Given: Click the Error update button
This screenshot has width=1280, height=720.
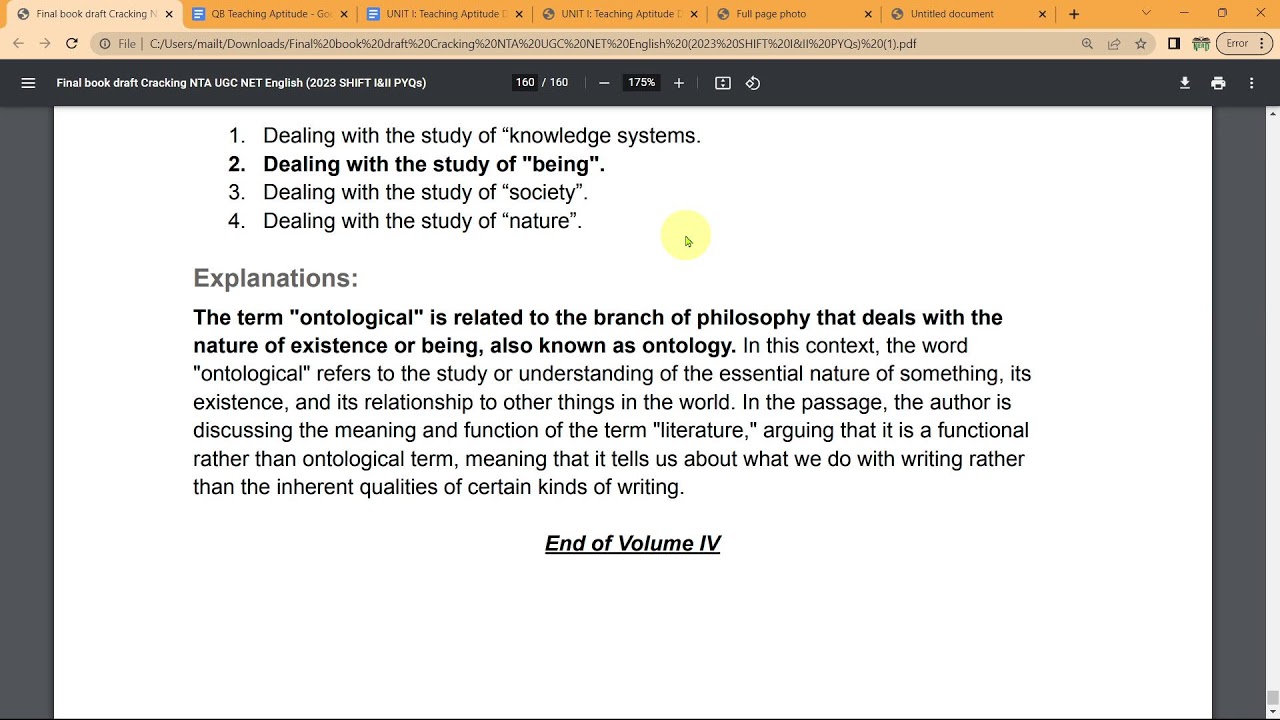Looking at the screenshot, I should (x=1244, y=44).
